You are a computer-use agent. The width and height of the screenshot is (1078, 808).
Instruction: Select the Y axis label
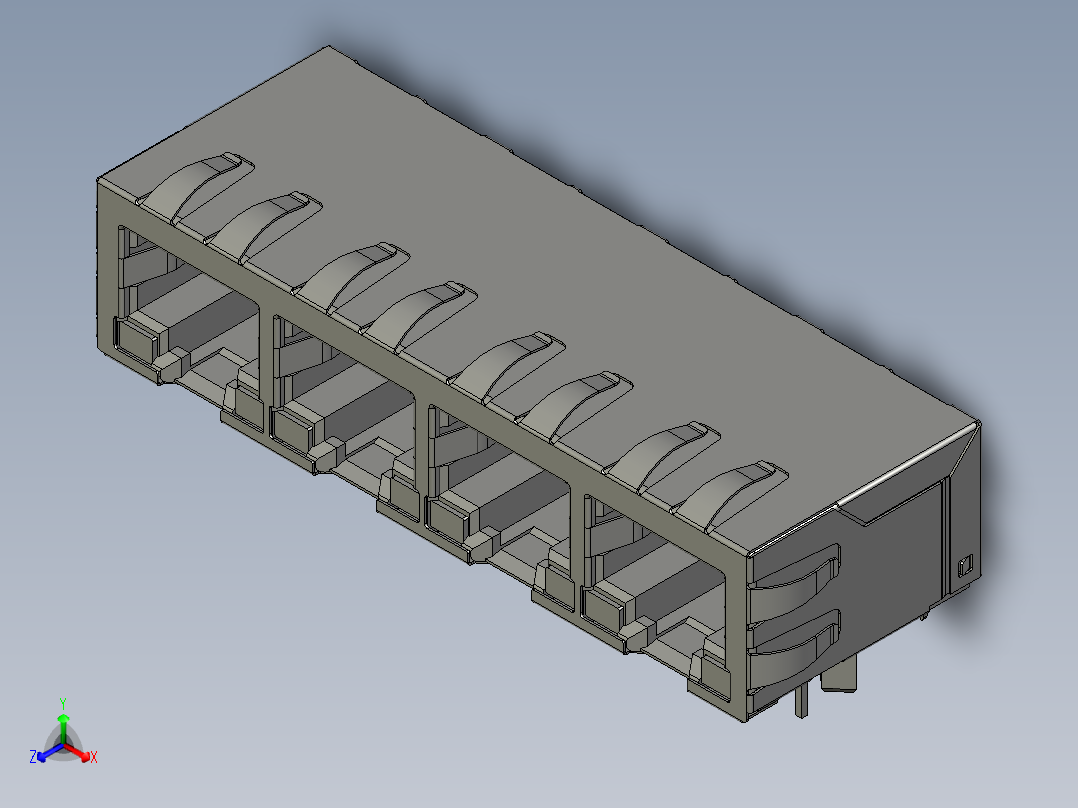click(x=63, y=704)
